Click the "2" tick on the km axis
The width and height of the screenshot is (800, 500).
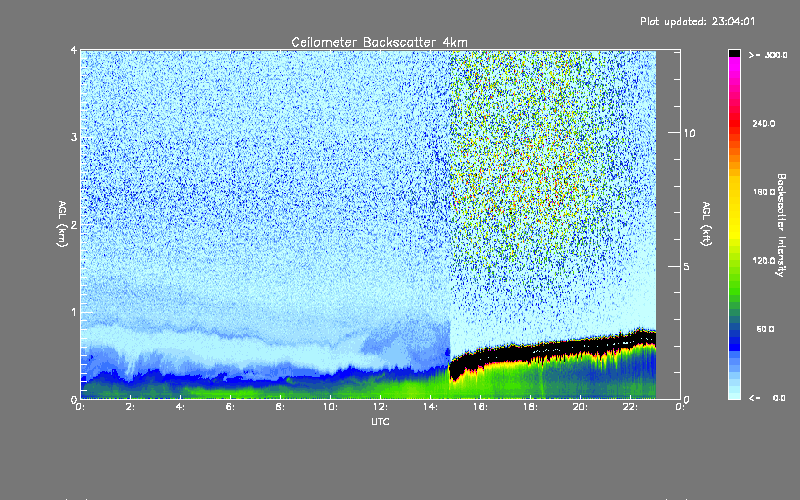[74, 225]
